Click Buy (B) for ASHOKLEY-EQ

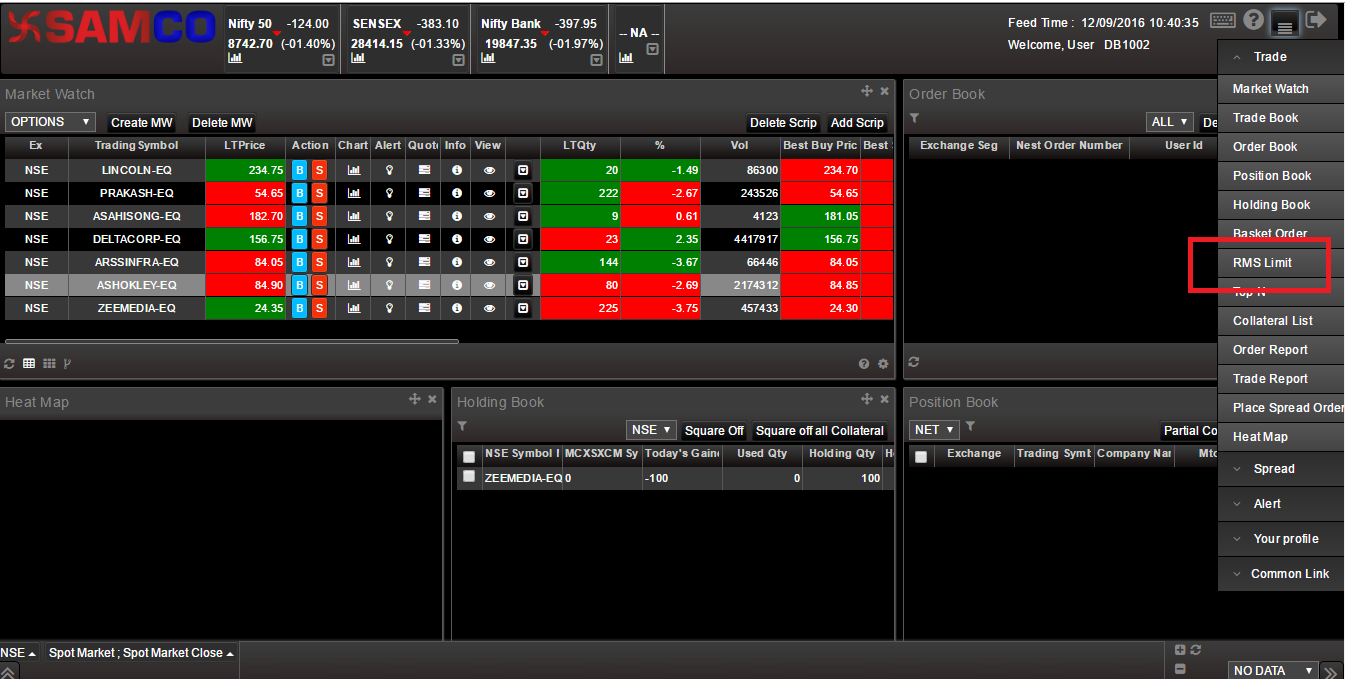[299, 285]
